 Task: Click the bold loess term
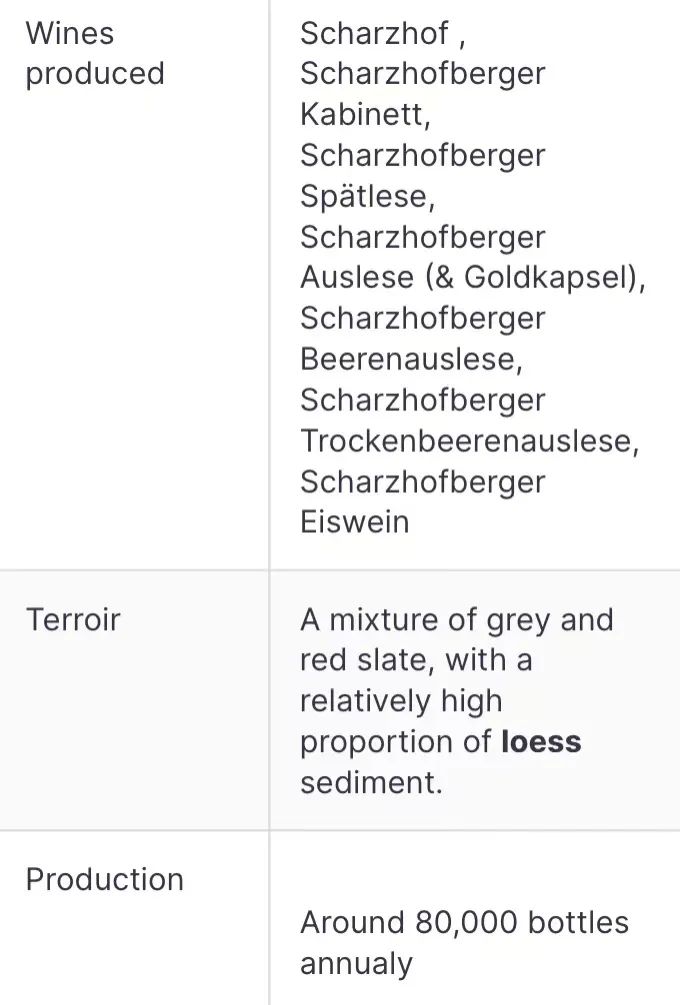point(540,742)
